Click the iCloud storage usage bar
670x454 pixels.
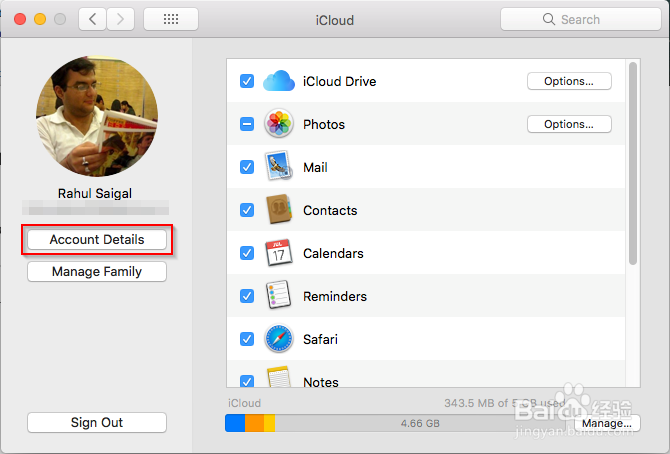395,423
